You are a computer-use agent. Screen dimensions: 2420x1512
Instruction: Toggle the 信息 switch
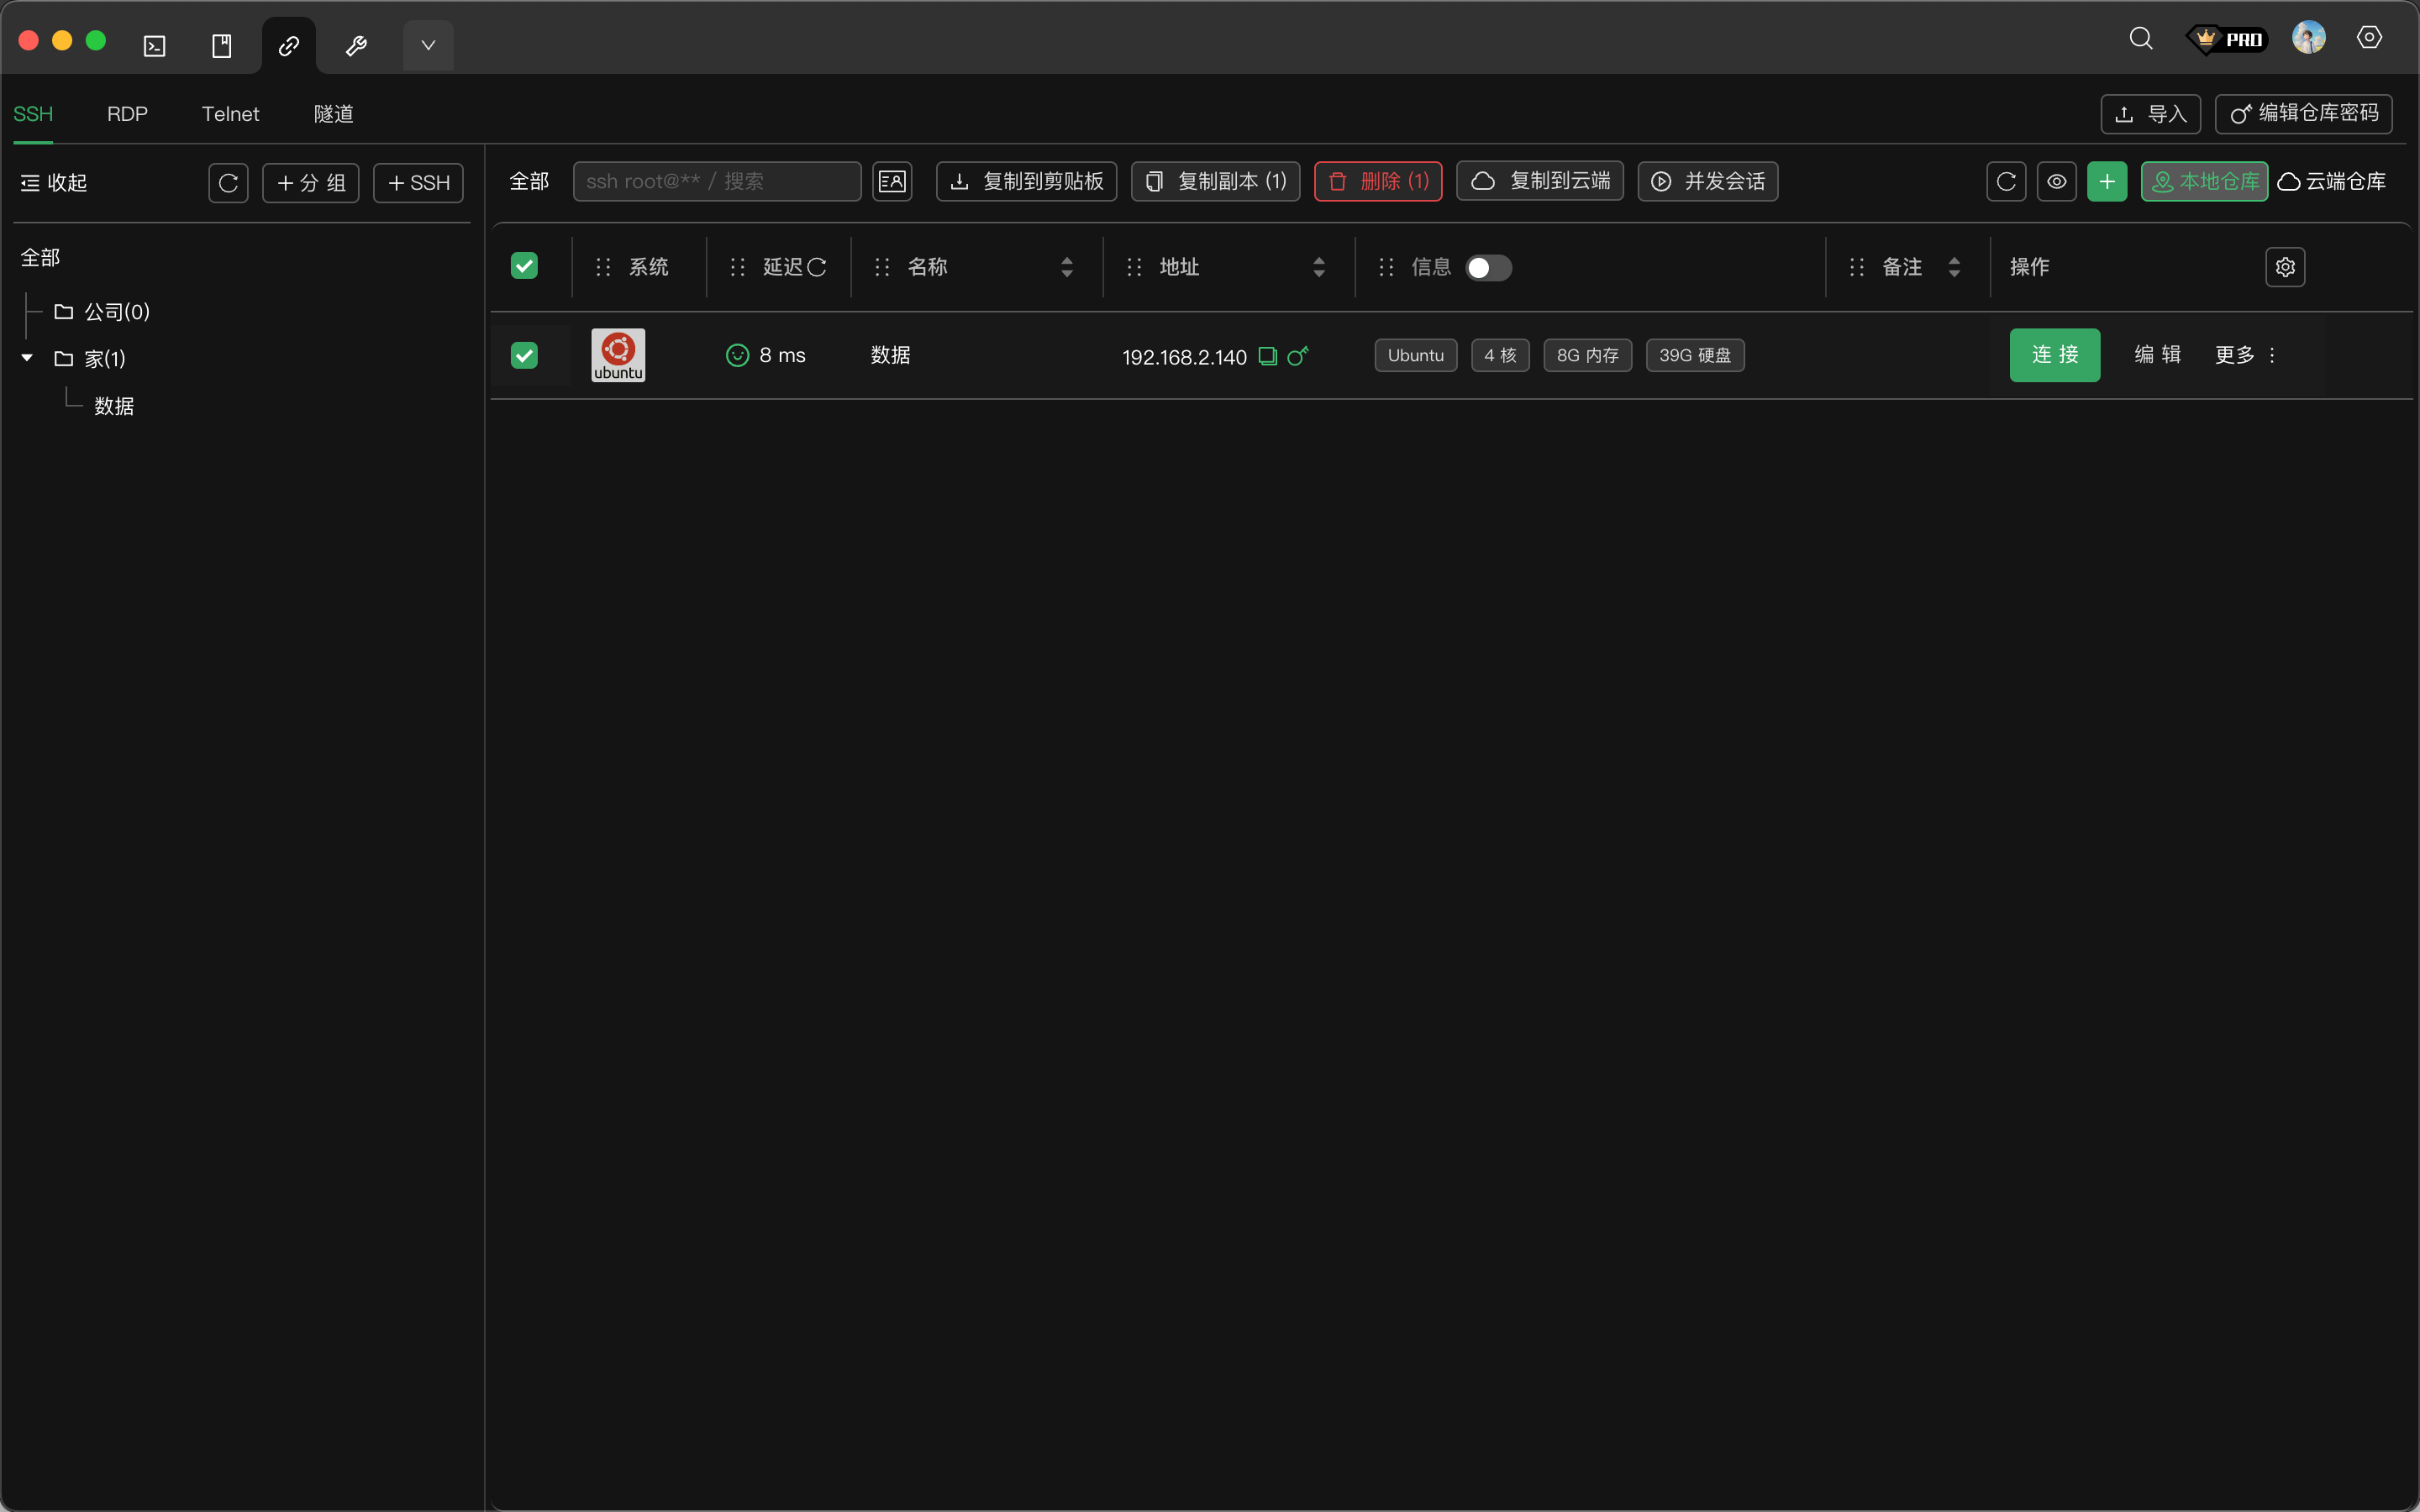(1487, 268)
